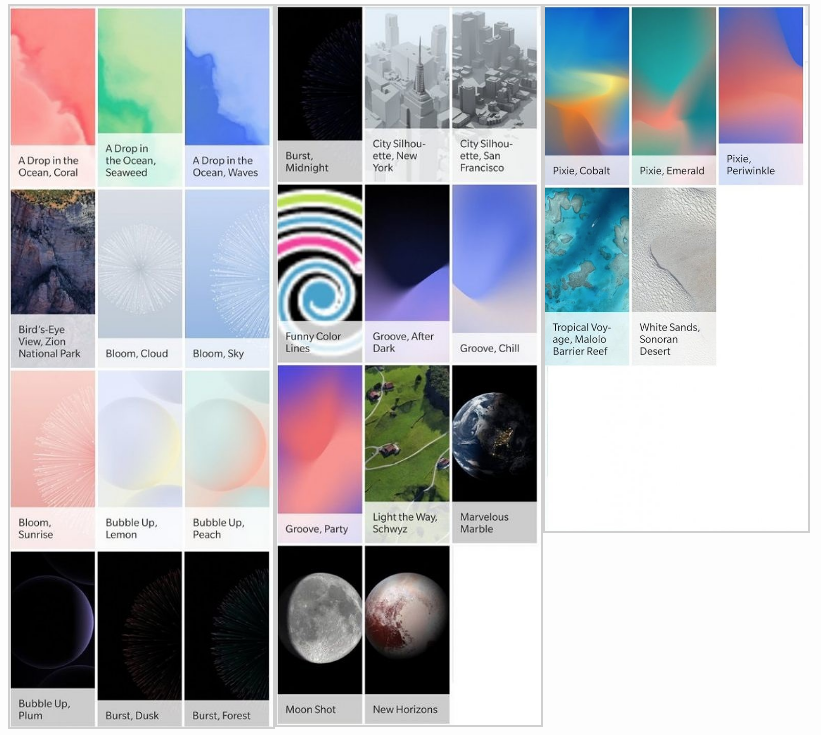821x735 pixels.
Task: Open the Groove, Party wallpaper
Action: click(320, 454)
